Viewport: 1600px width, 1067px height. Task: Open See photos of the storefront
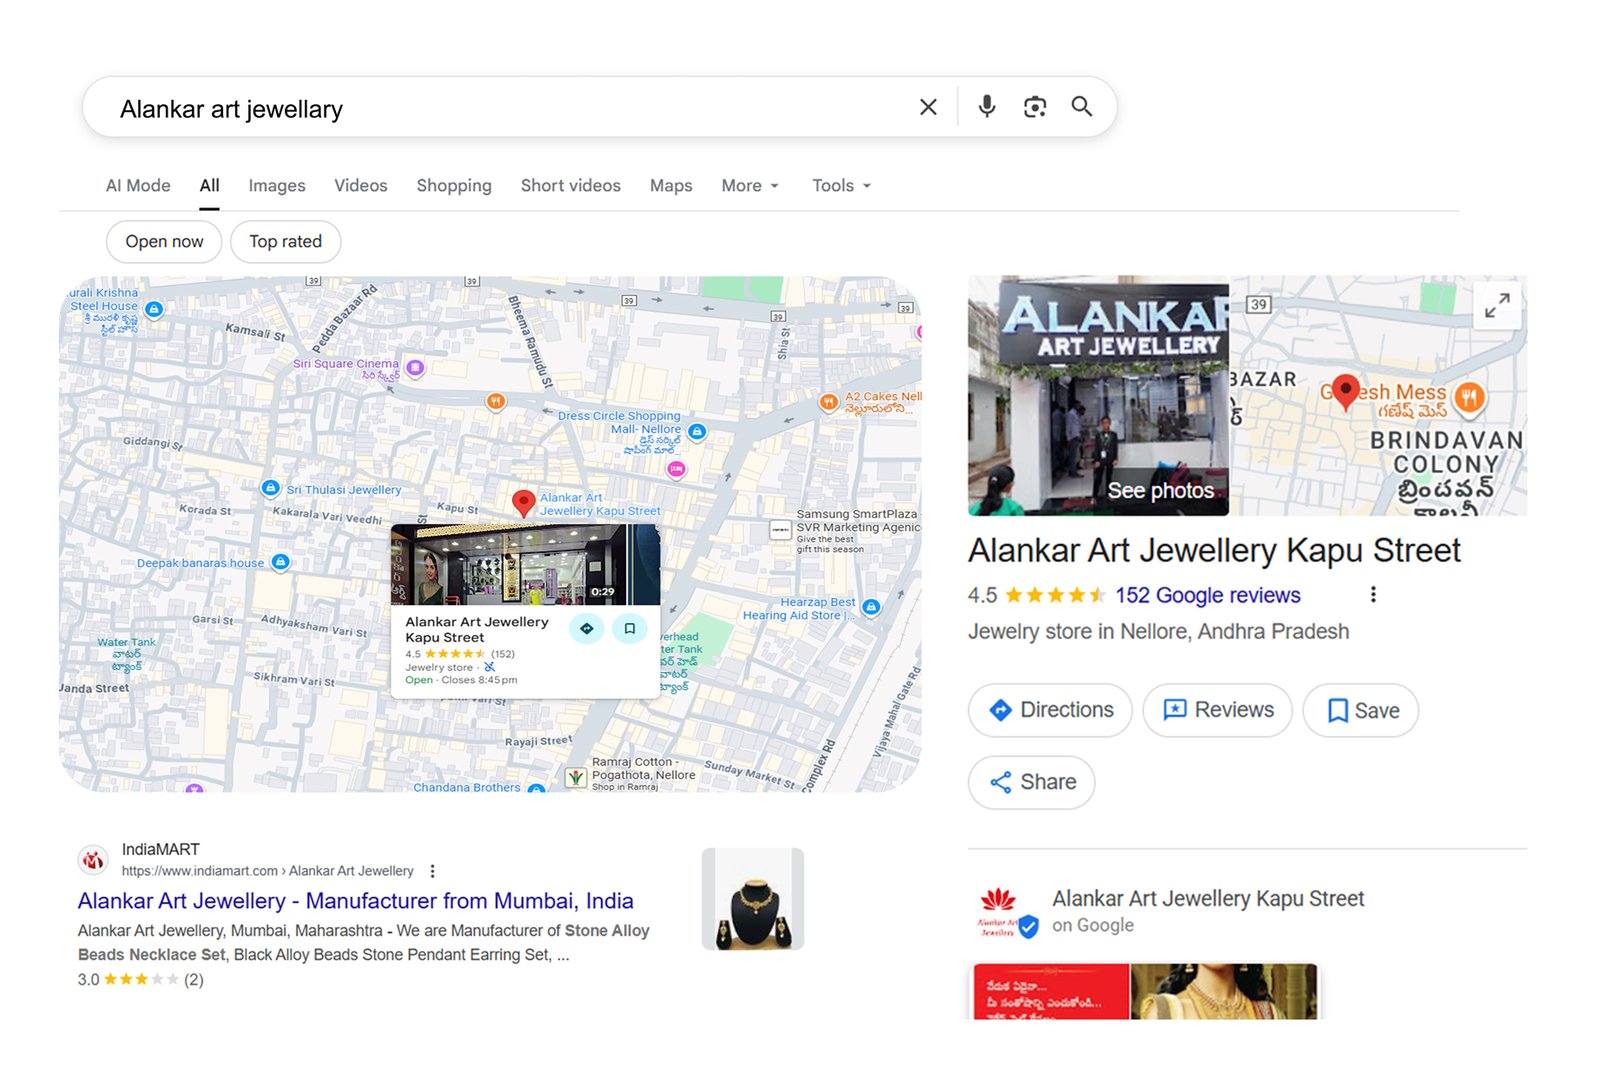click(1163, 490)
